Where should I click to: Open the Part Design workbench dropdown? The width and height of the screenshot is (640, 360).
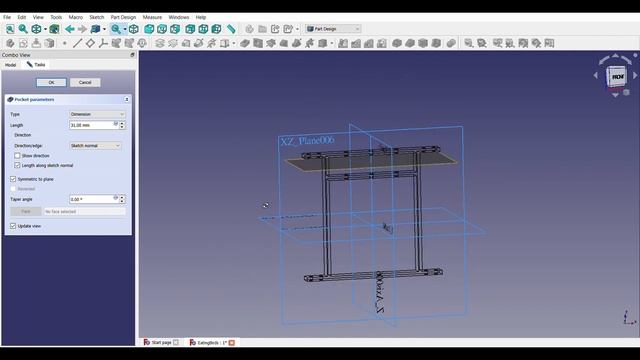pos(333,29)
